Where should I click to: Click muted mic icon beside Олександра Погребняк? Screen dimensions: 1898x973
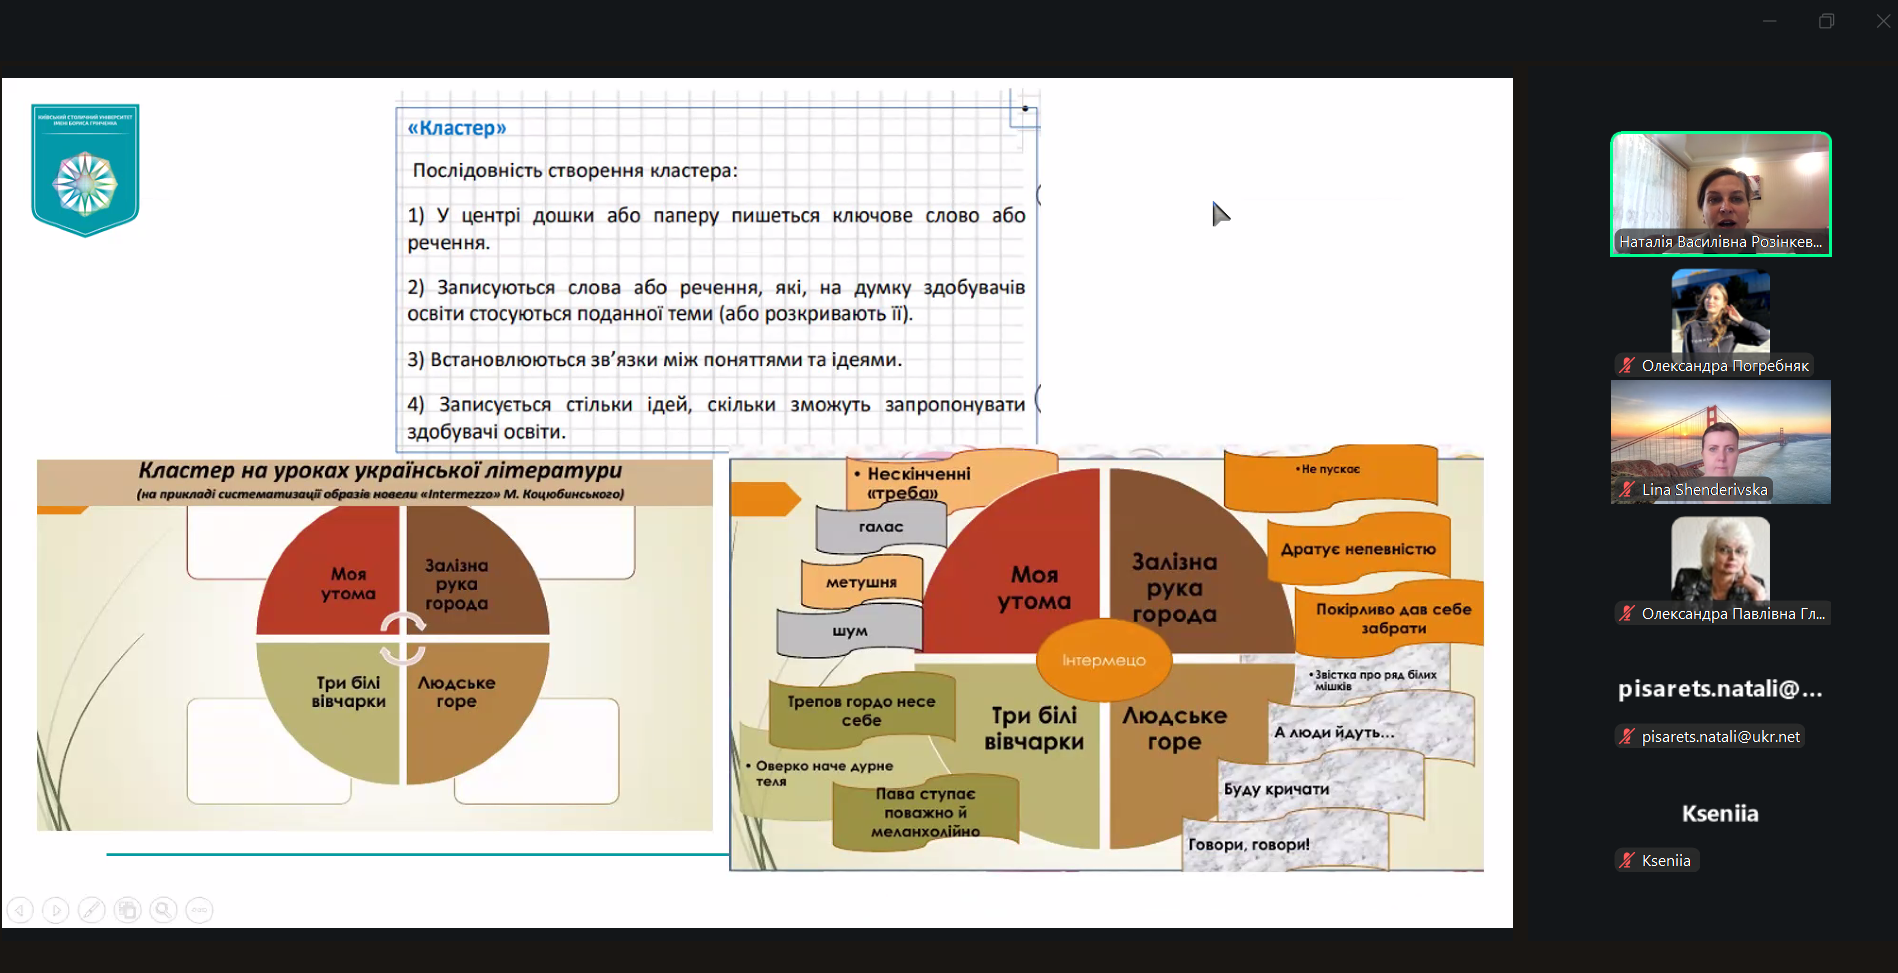(x=1628, y=365)
